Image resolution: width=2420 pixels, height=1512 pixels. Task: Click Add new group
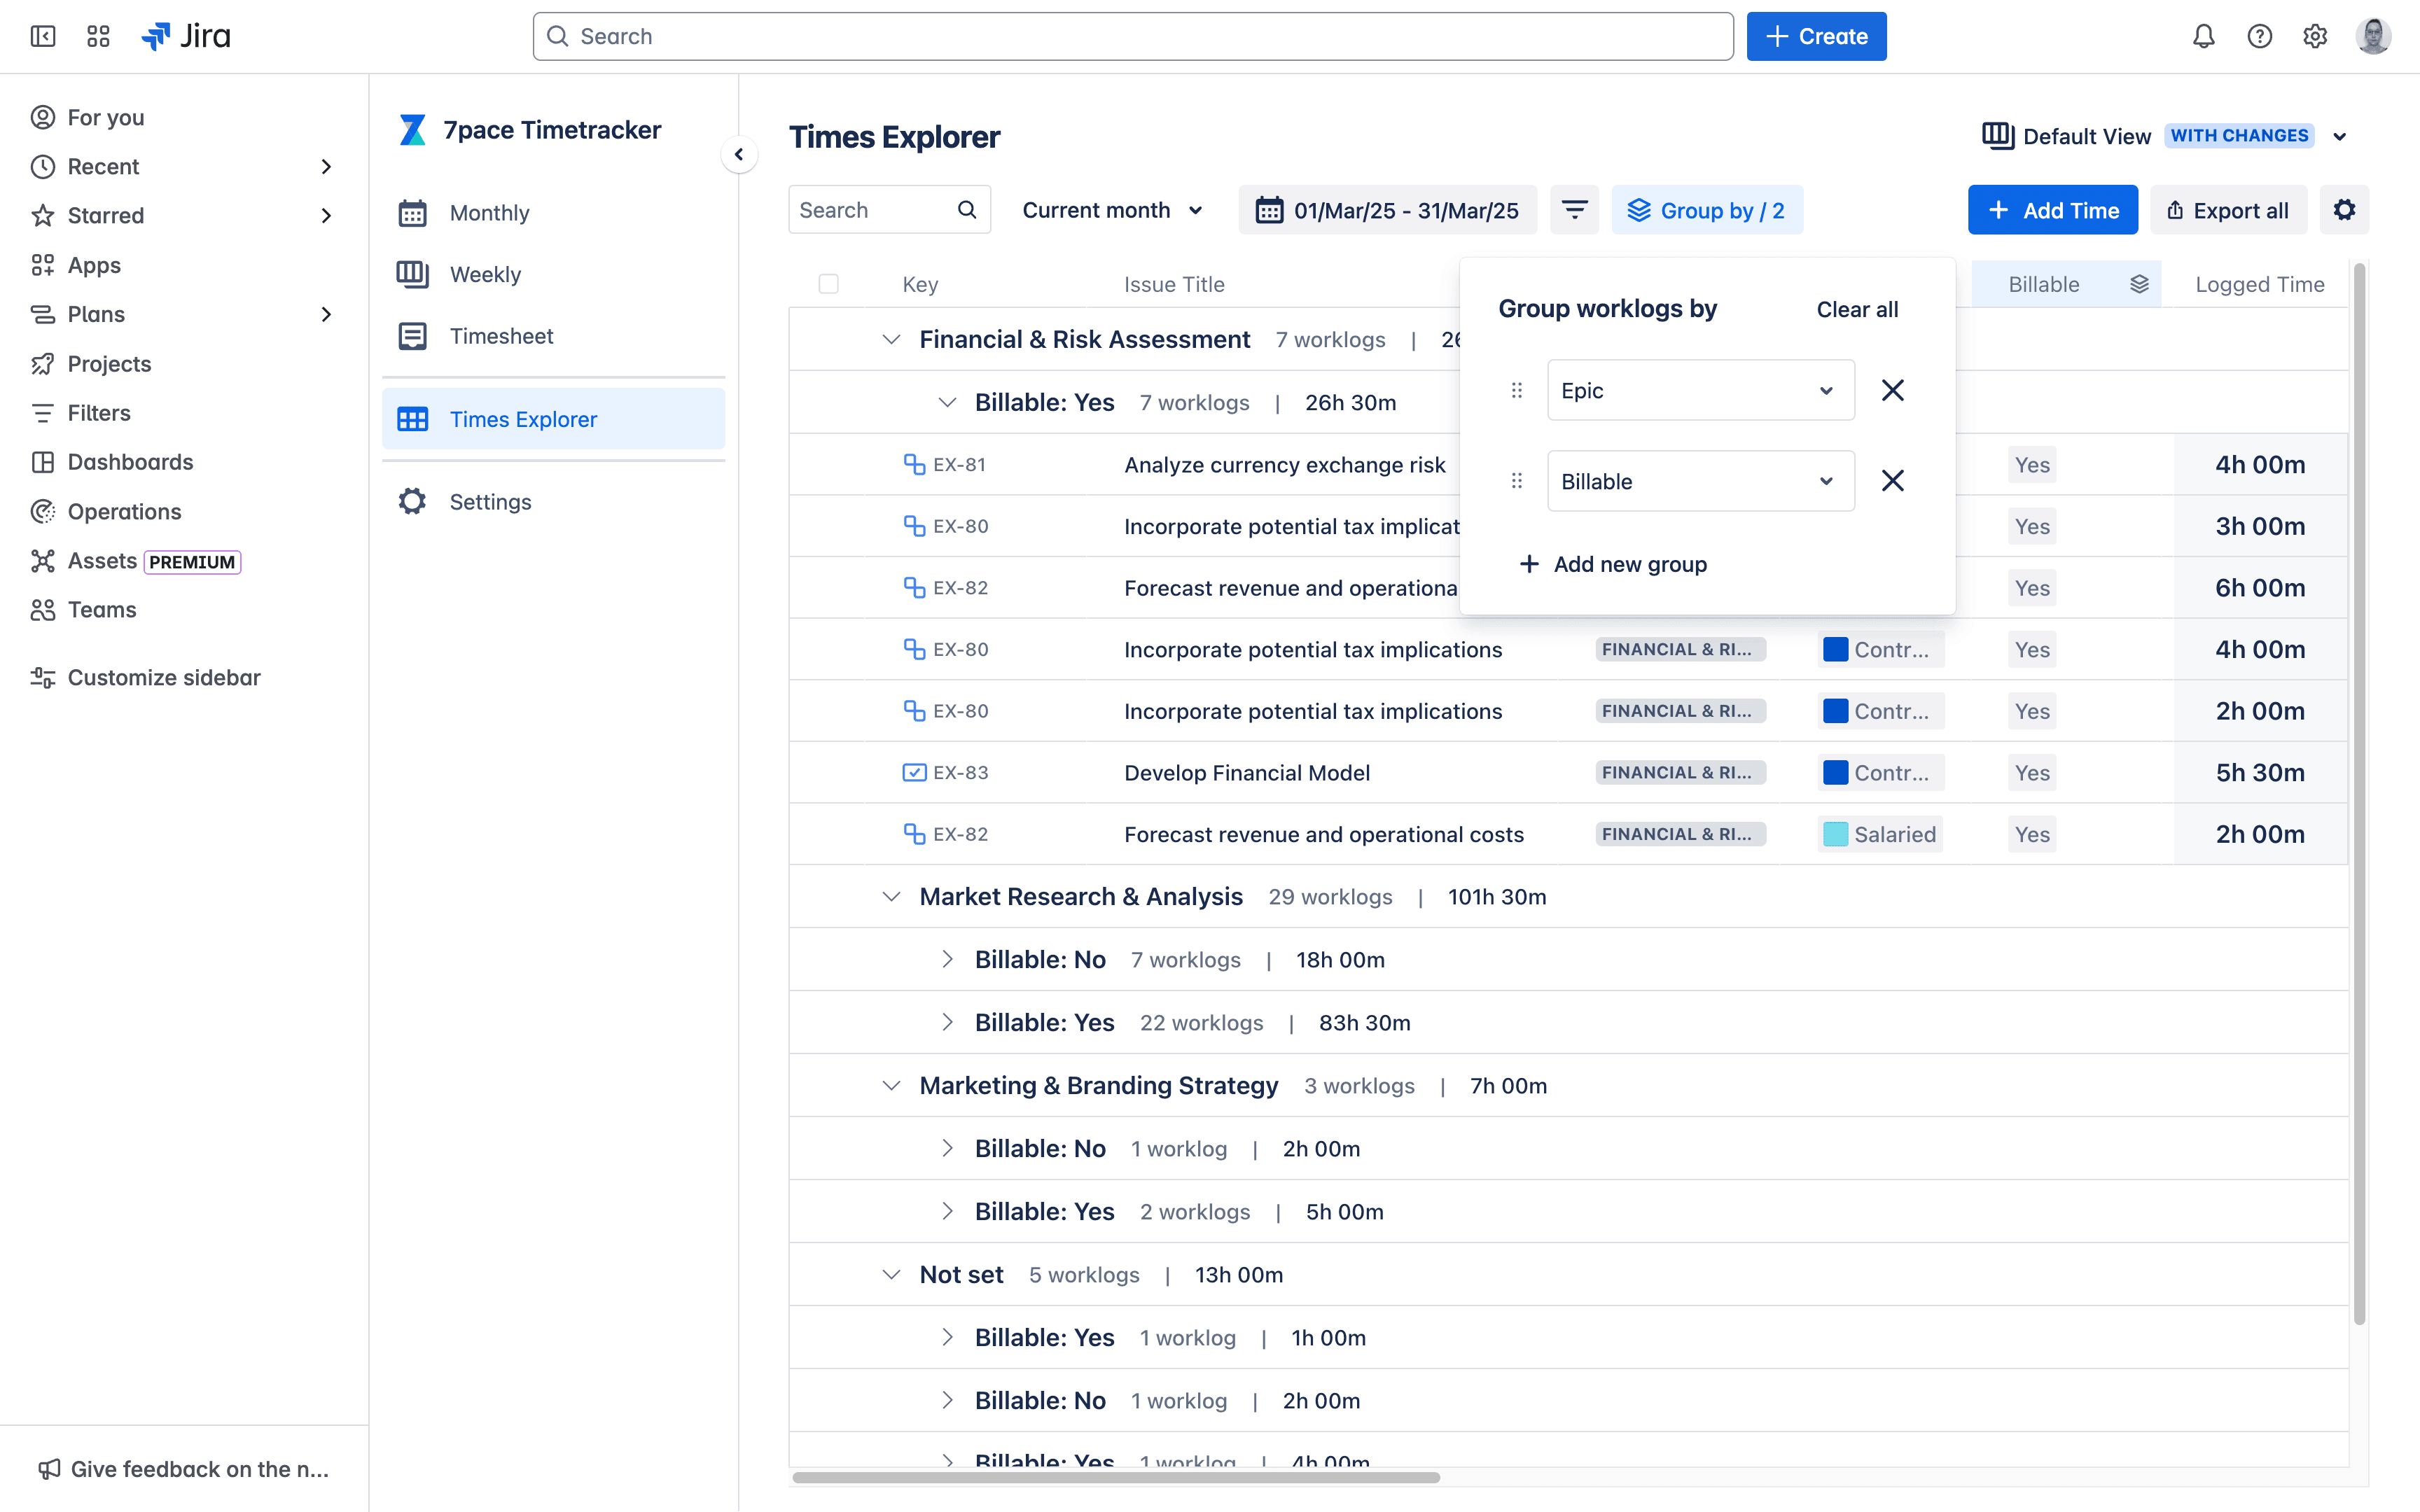click(1613, 564)
